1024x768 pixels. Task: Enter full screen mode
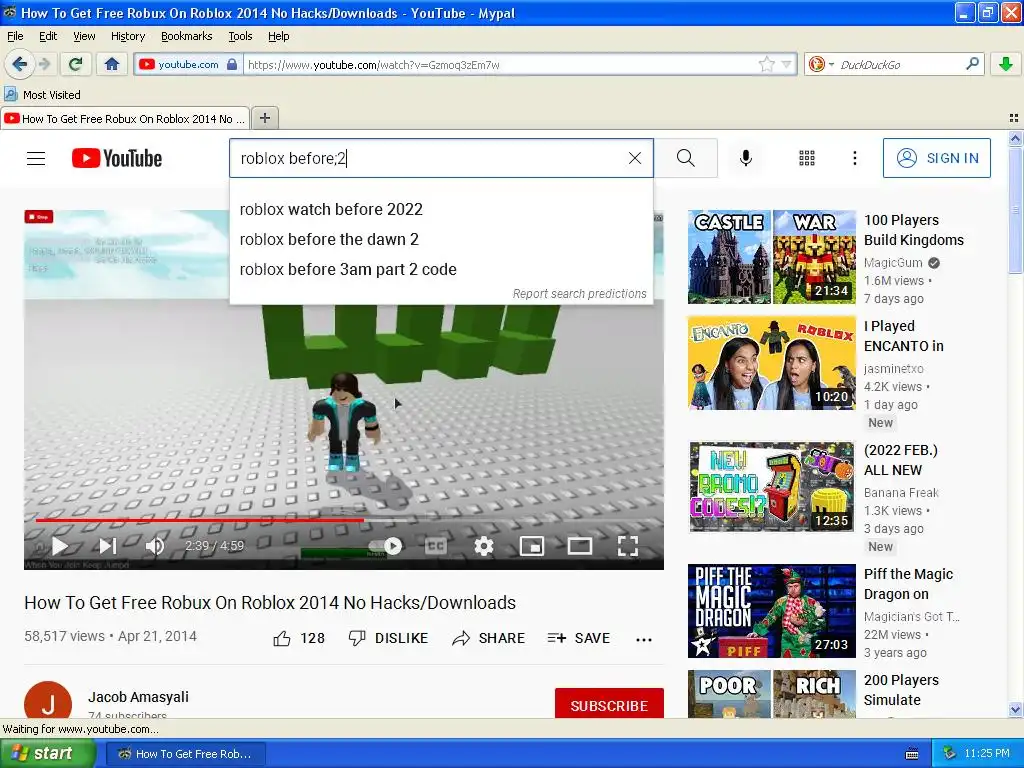[628, 546]
